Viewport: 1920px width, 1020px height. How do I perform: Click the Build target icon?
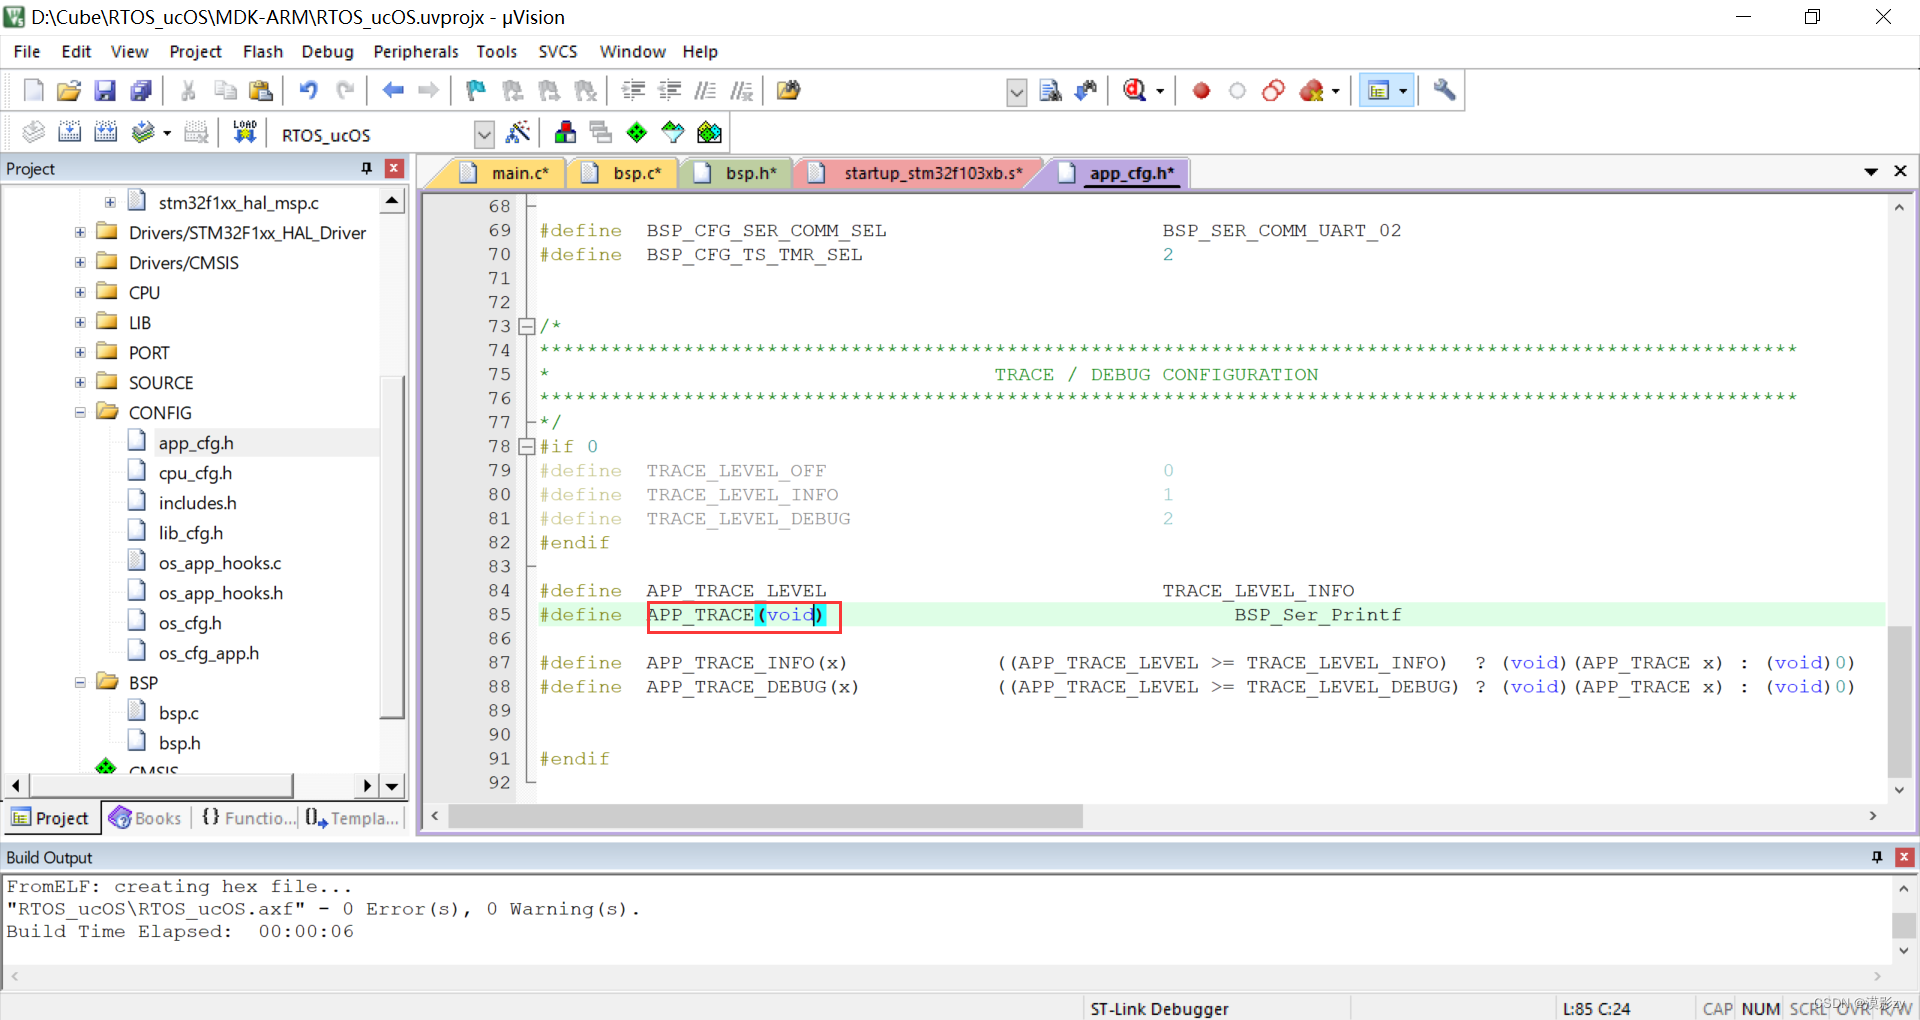pyautogui.click(x=69, y=132)
